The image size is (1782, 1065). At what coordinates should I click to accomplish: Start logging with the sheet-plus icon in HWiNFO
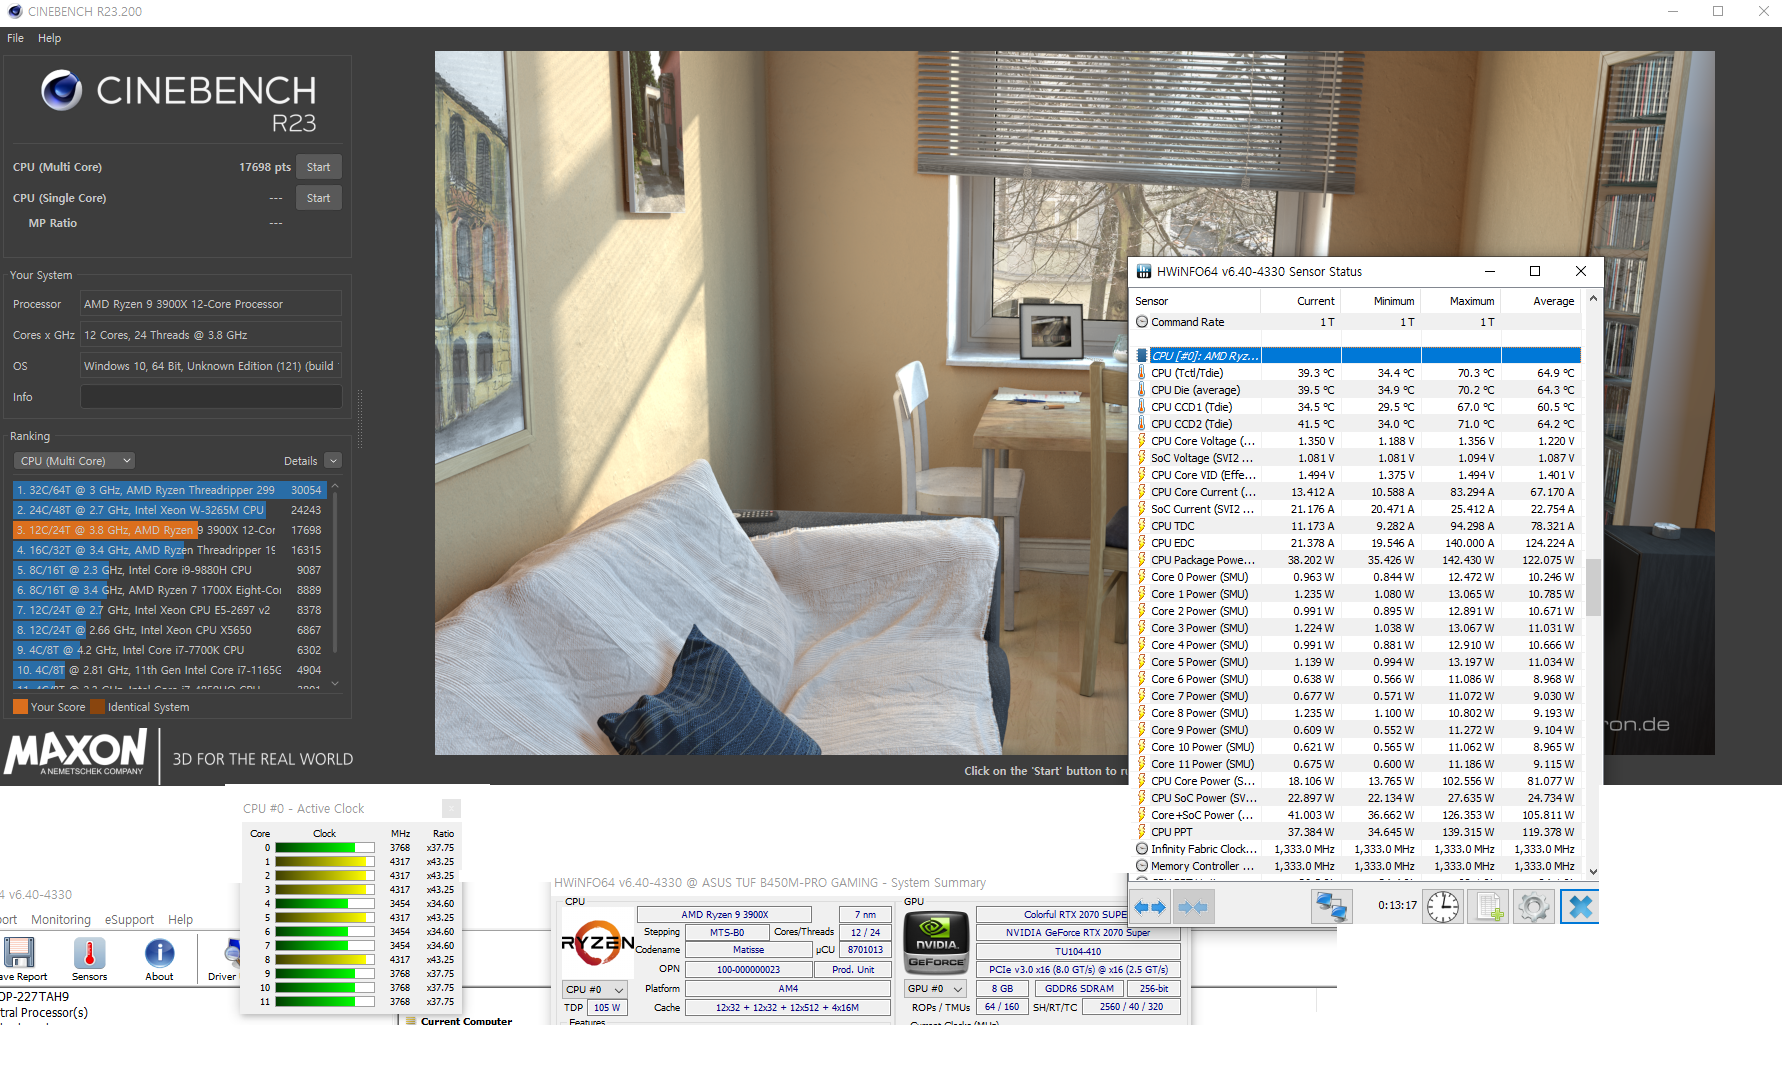1488,907
